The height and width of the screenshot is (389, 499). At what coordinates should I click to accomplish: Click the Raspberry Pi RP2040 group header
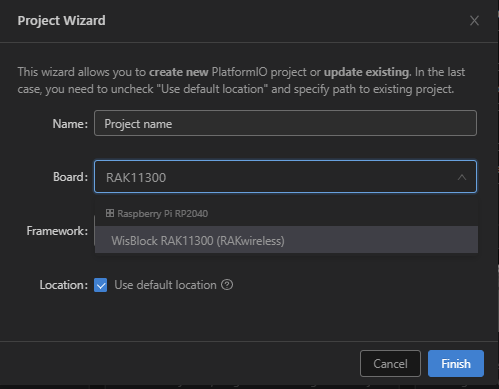click(x=286, y=213)
